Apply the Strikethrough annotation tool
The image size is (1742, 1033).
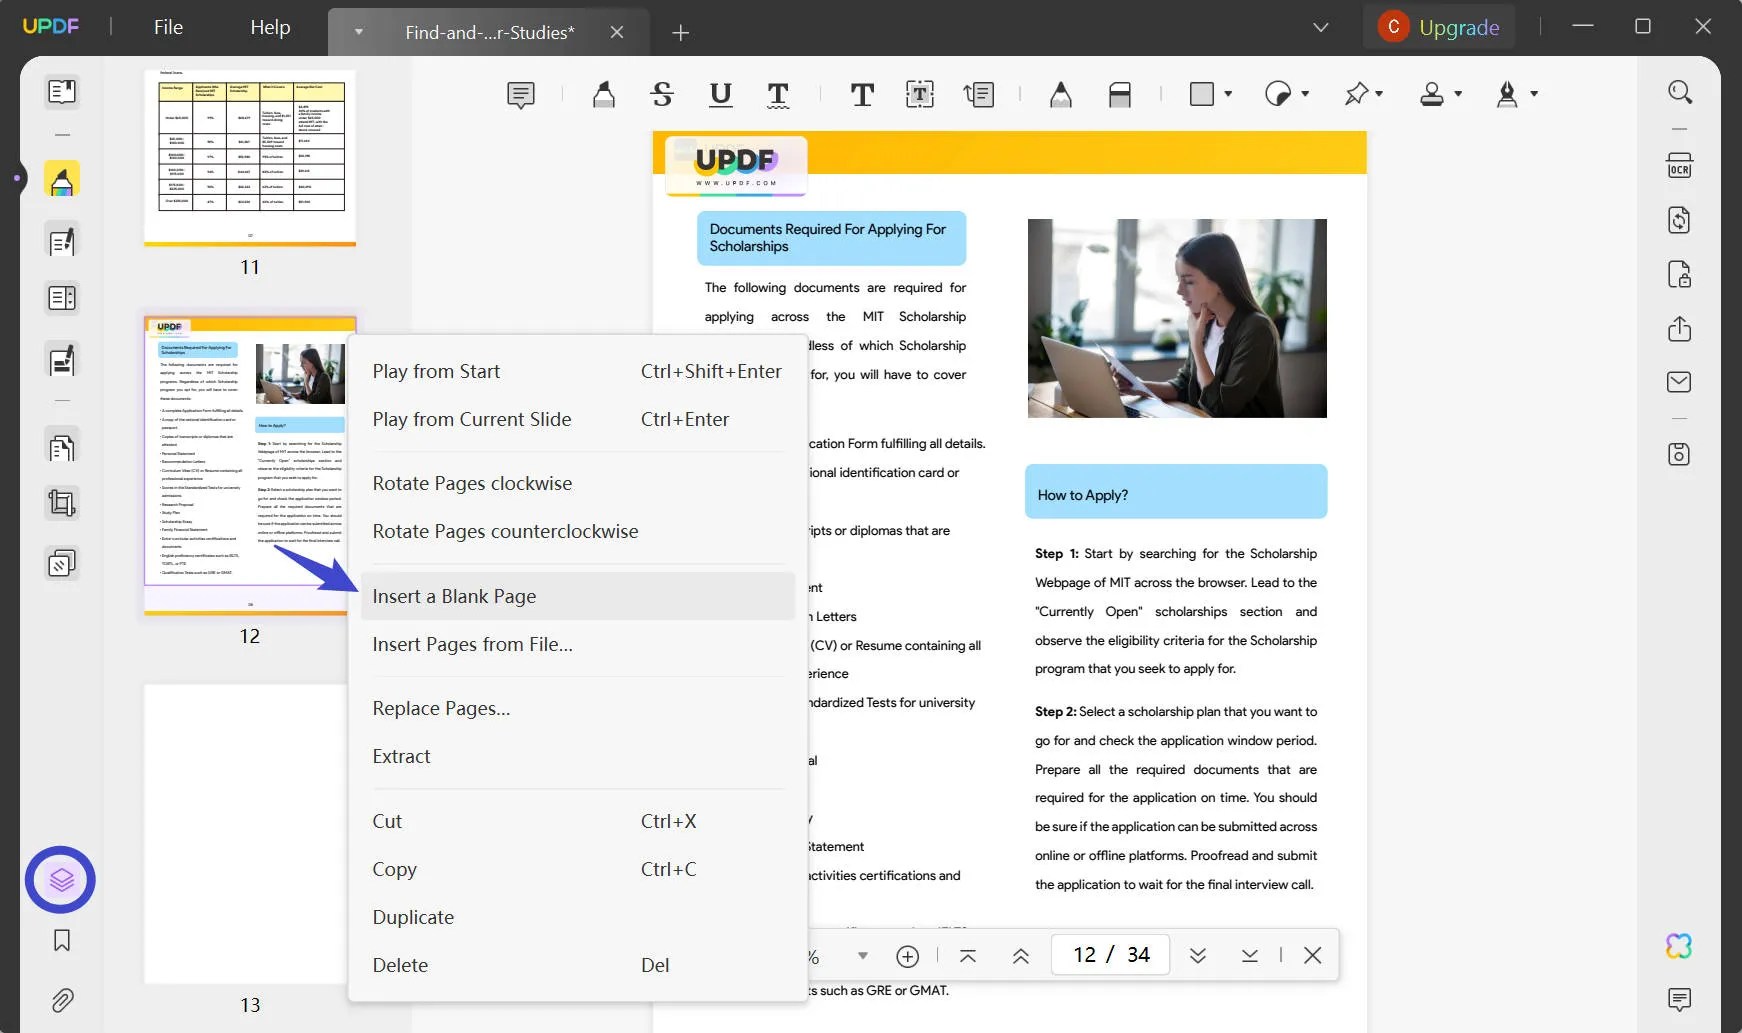coord(662,94)
